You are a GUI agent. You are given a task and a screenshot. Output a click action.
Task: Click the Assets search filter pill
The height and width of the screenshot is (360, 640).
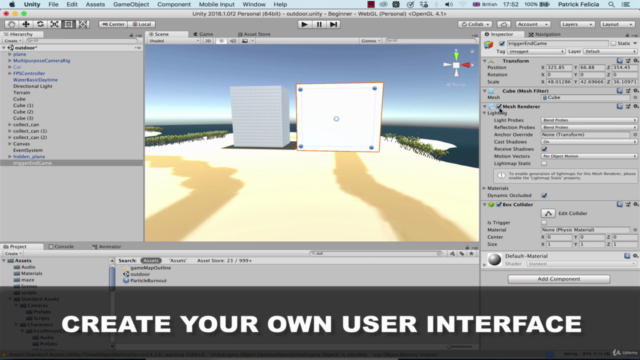click(151, 260)
